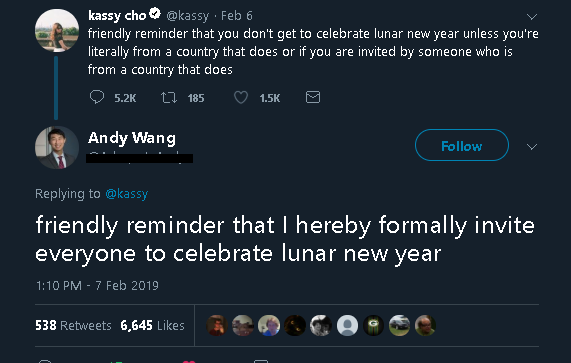This screenshot has height=363, width=571.
Task: Open kassy cho's profile picture
Action: [57, 31]
